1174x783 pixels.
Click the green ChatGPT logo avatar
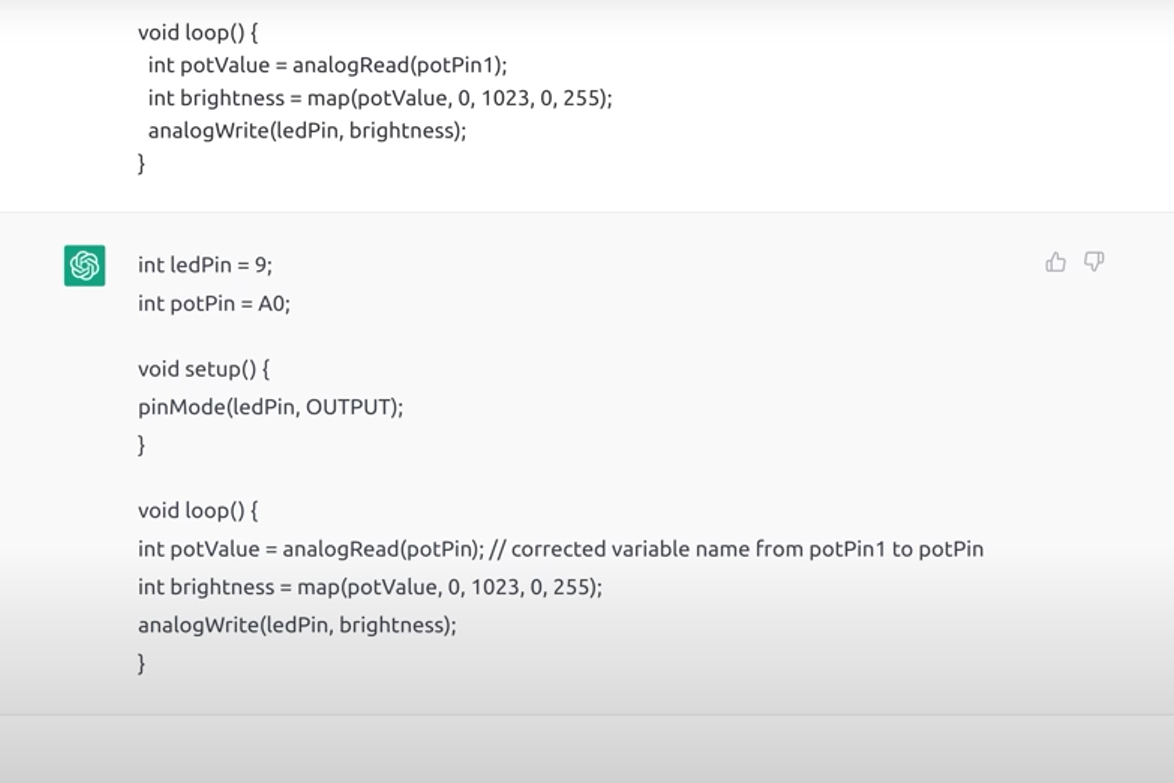(85, 266)
